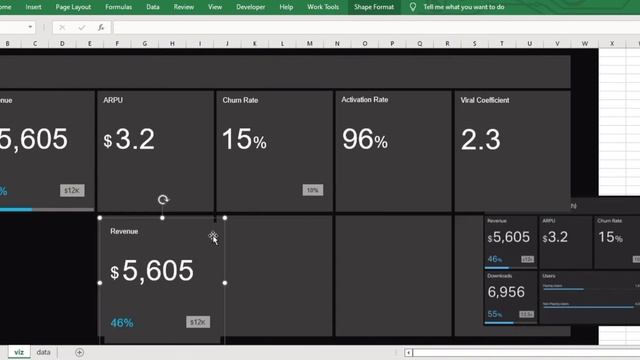Select the 10% badge in Churn Rate card

coord(313,190)
